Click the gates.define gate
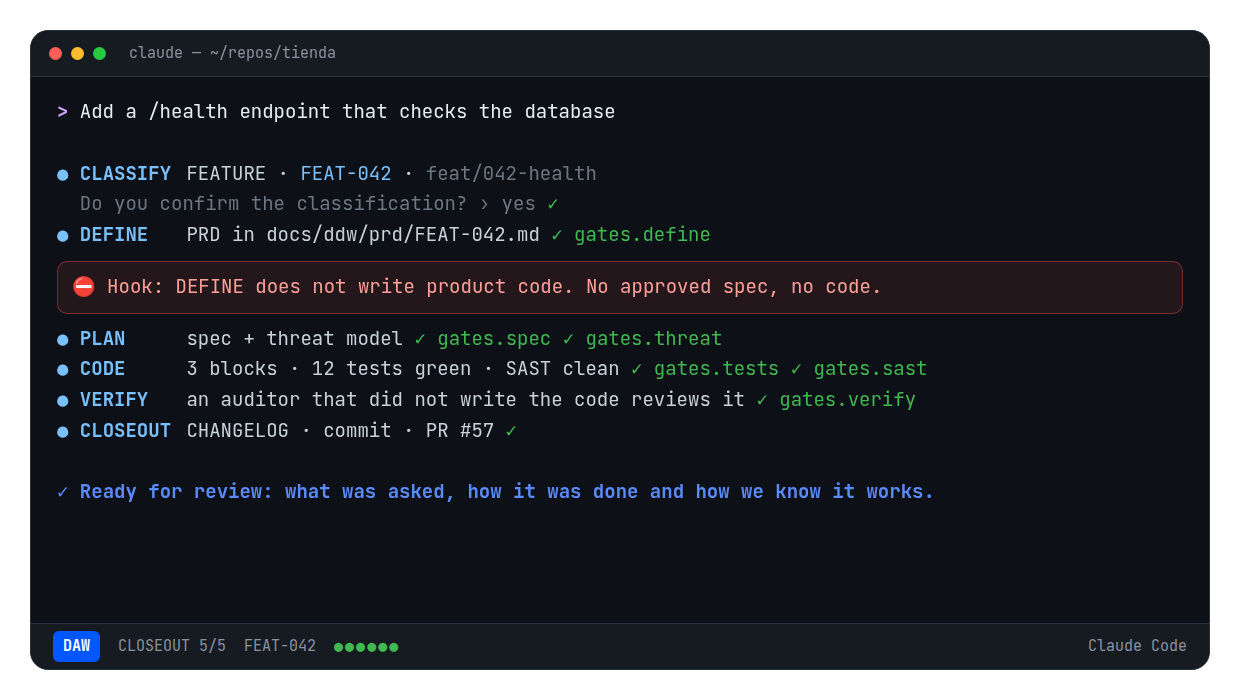The image size is (1240, 700). click(x=642, y=235)
